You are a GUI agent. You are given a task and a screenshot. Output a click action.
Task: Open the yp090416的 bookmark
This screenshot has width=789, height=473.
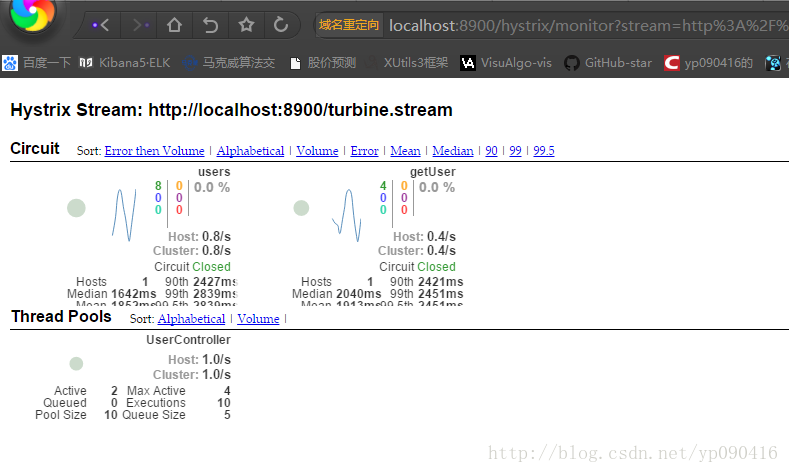pos(708,63)
